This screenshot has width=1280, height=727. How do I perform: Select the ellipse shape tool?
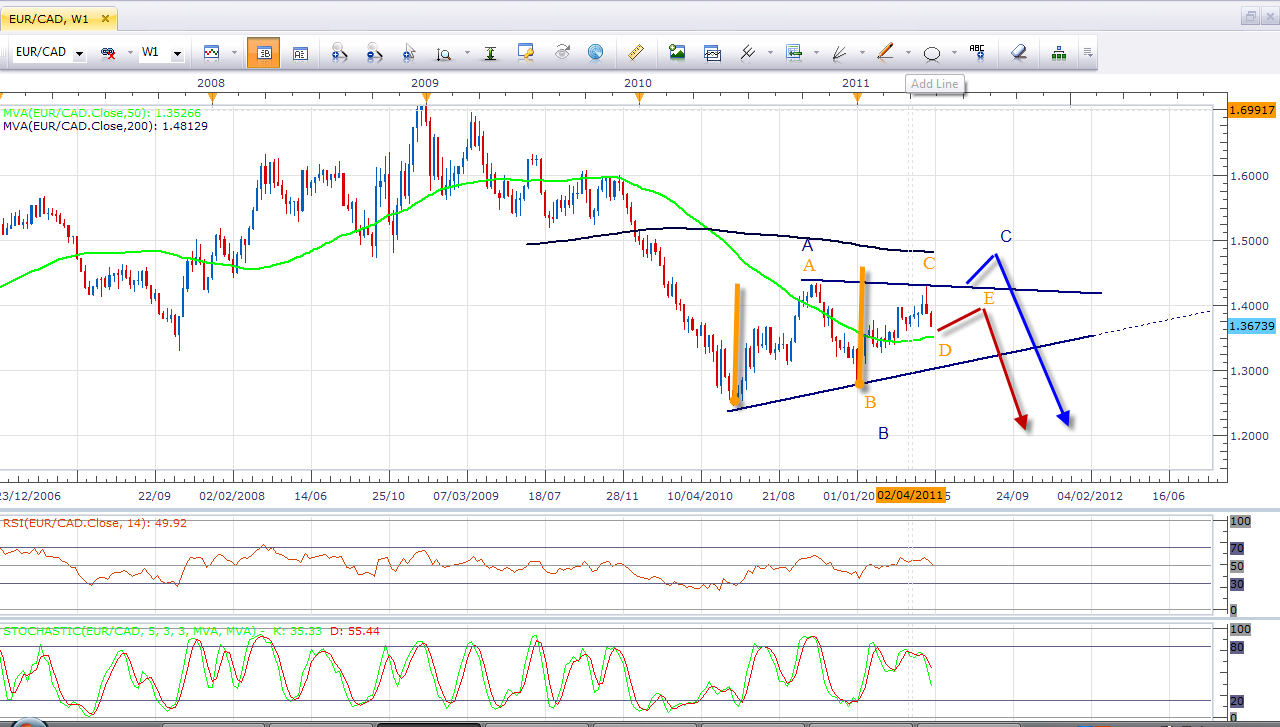coord(932,53)
